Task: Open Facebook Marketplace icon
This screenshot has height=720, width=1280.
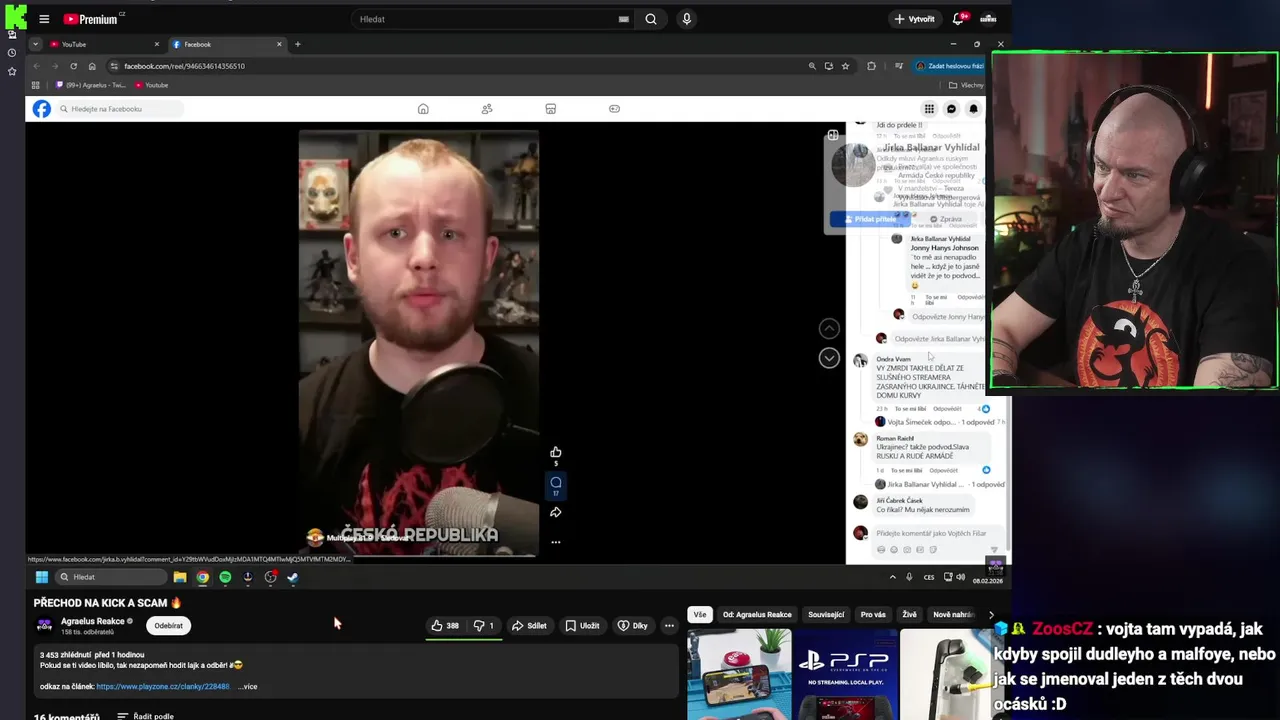Action: coord(550,109)
